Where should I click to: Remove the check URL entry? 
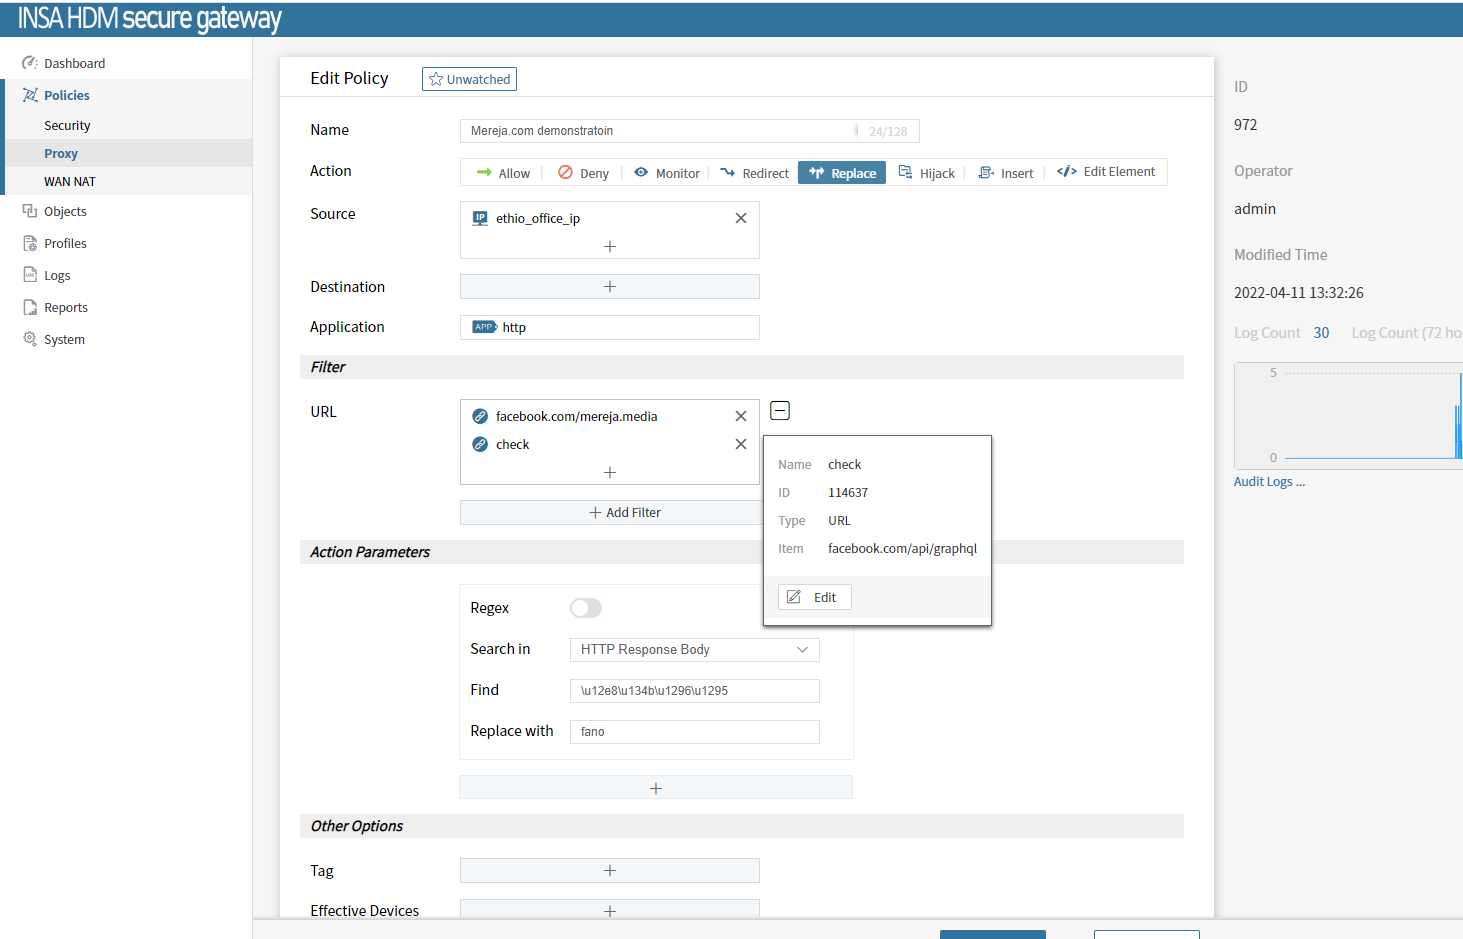[x=741, y=444]
